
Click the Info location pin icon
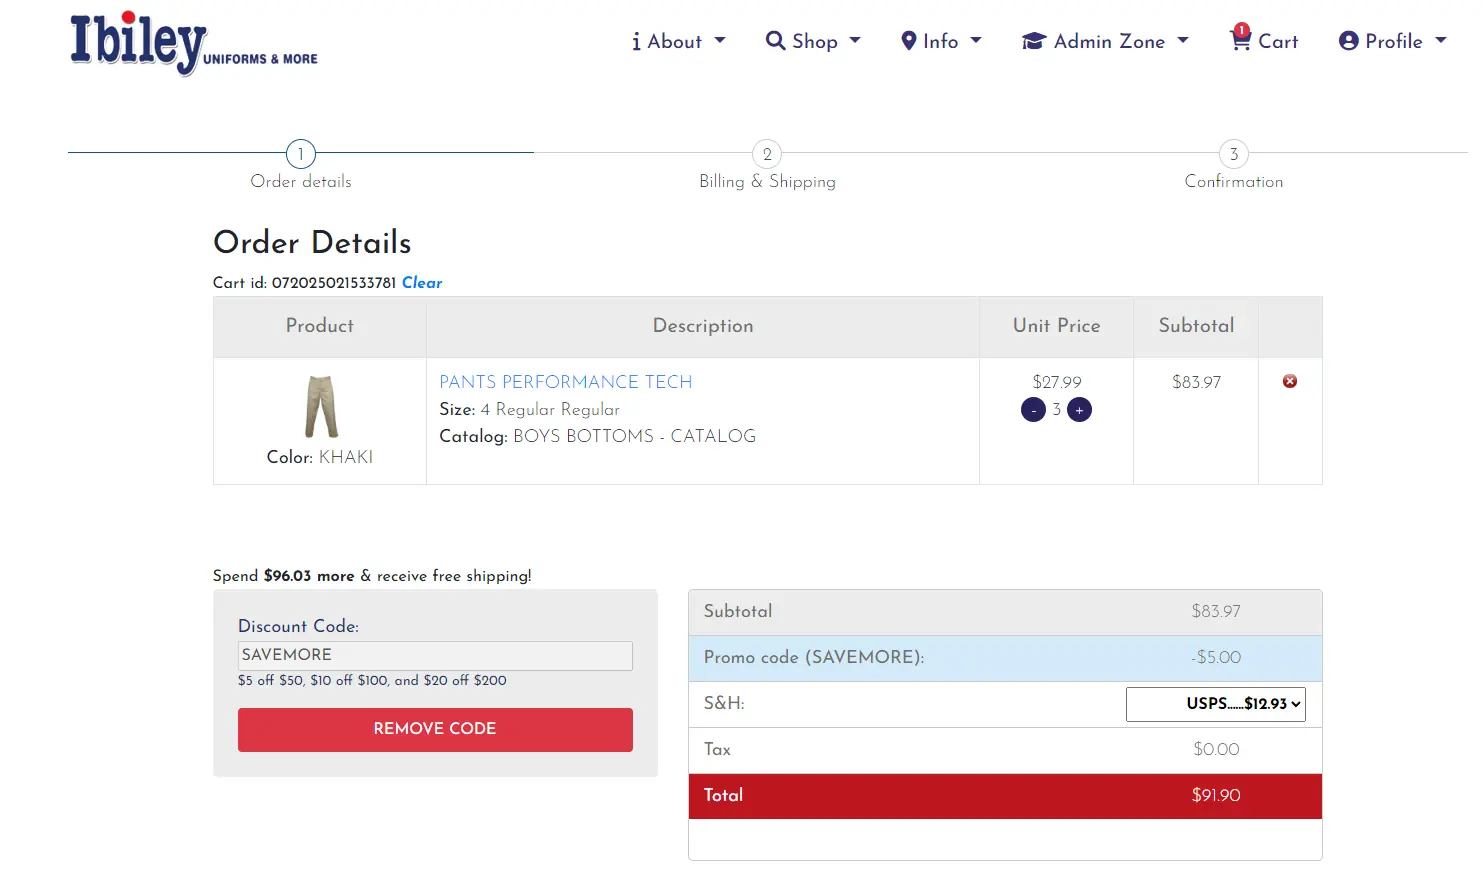[908, 41]
